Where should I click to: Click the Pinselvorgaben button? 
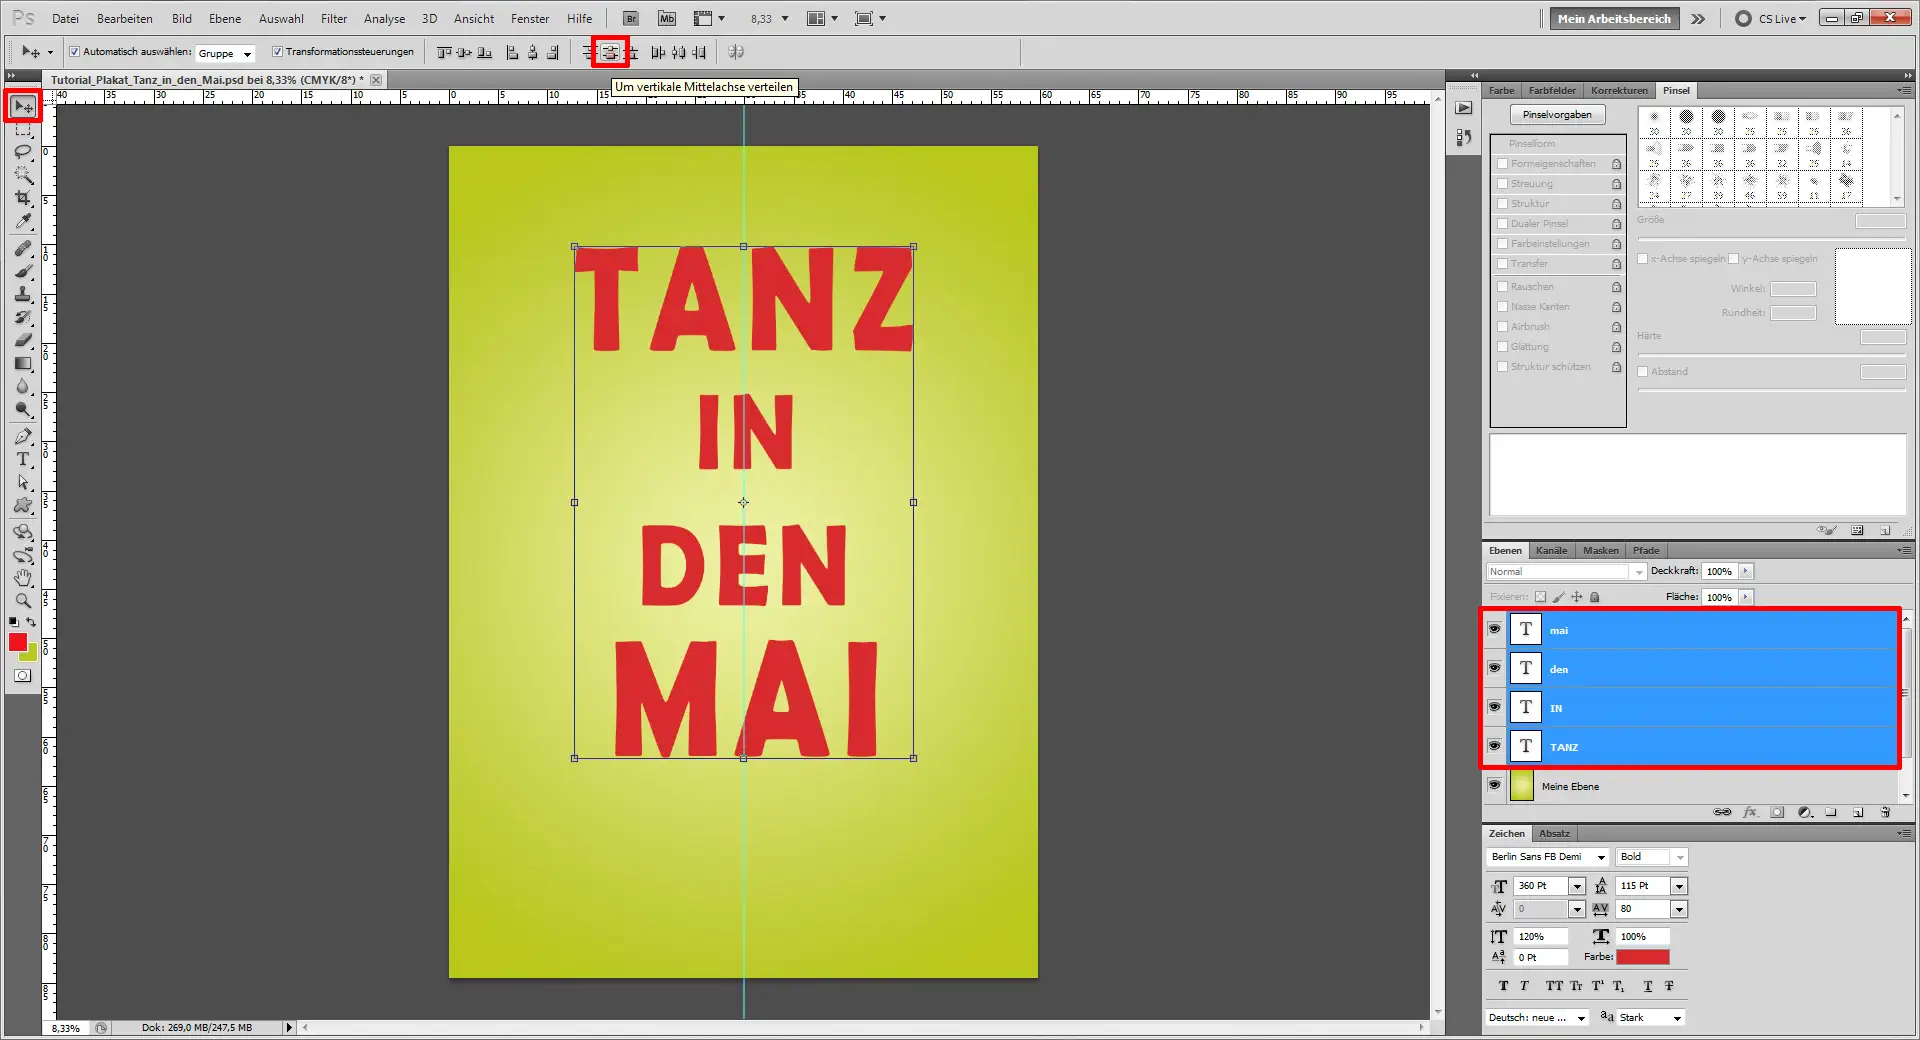coord(1557,113)
